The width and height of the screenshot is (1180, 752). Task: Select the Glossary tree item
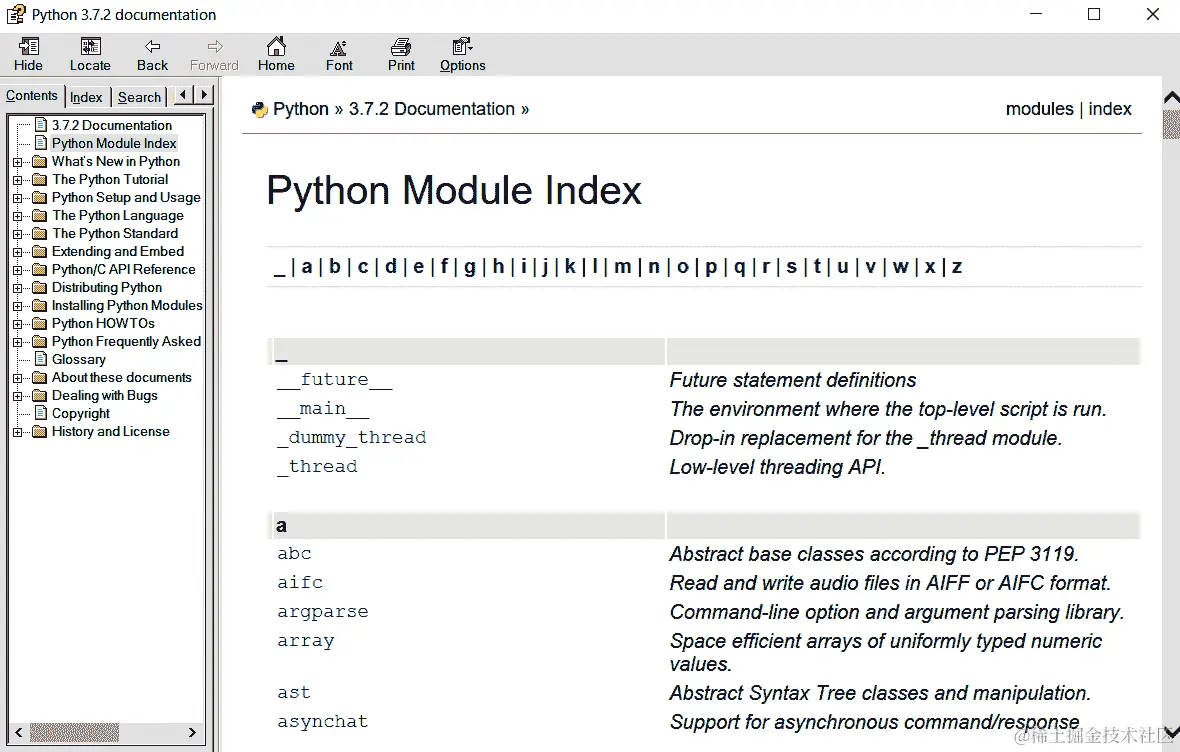78,359
